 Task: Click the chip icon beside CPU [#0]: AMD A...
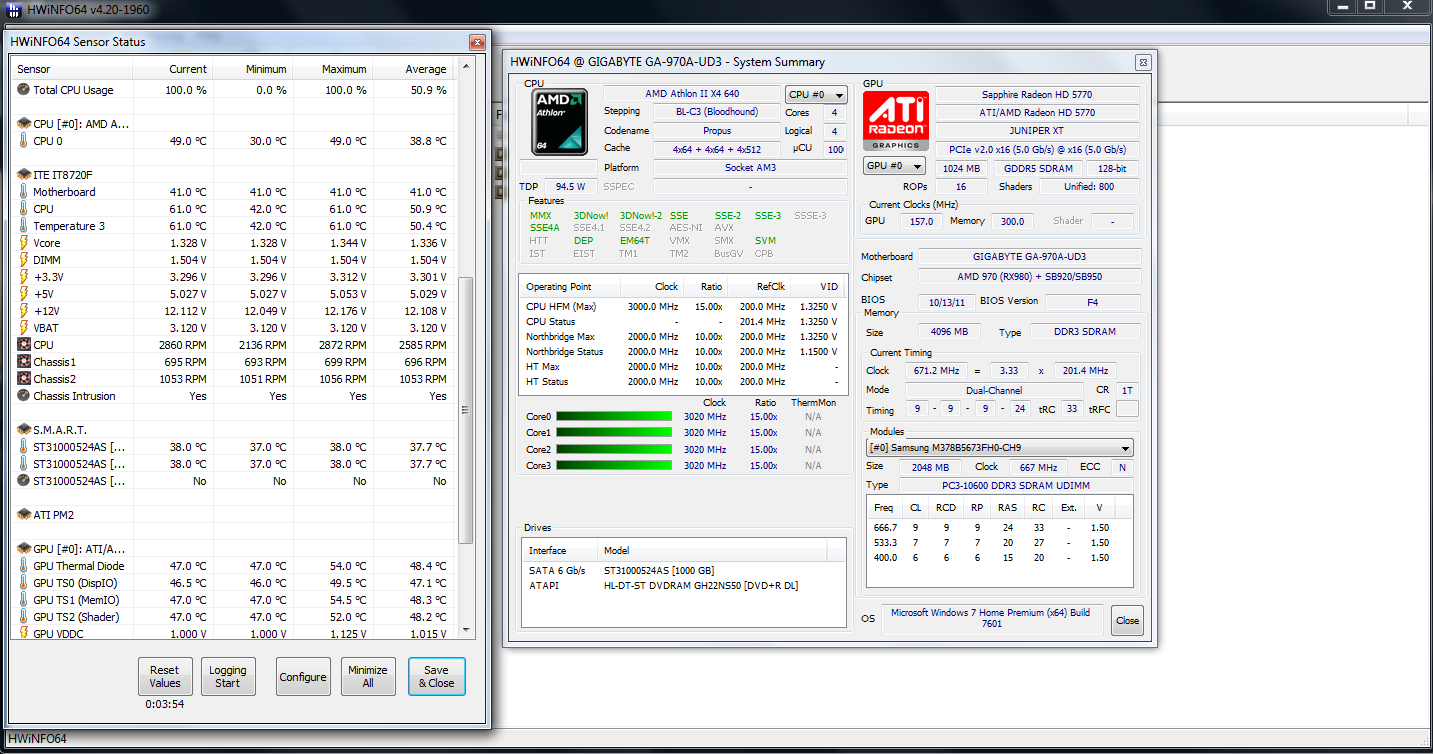24,124
